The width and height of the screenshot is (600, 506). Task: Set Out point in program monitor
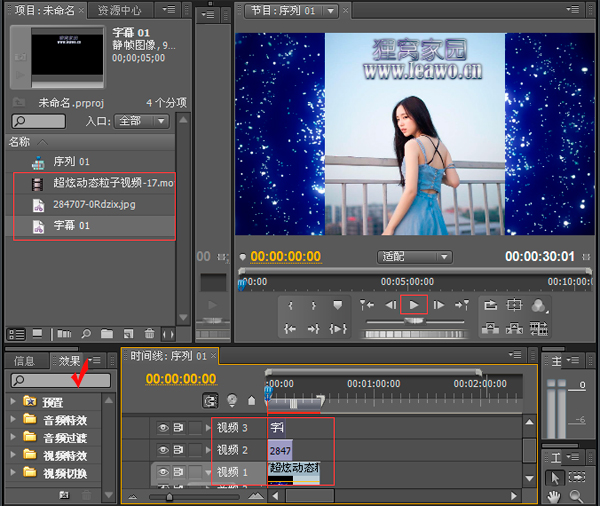[313, 305]
